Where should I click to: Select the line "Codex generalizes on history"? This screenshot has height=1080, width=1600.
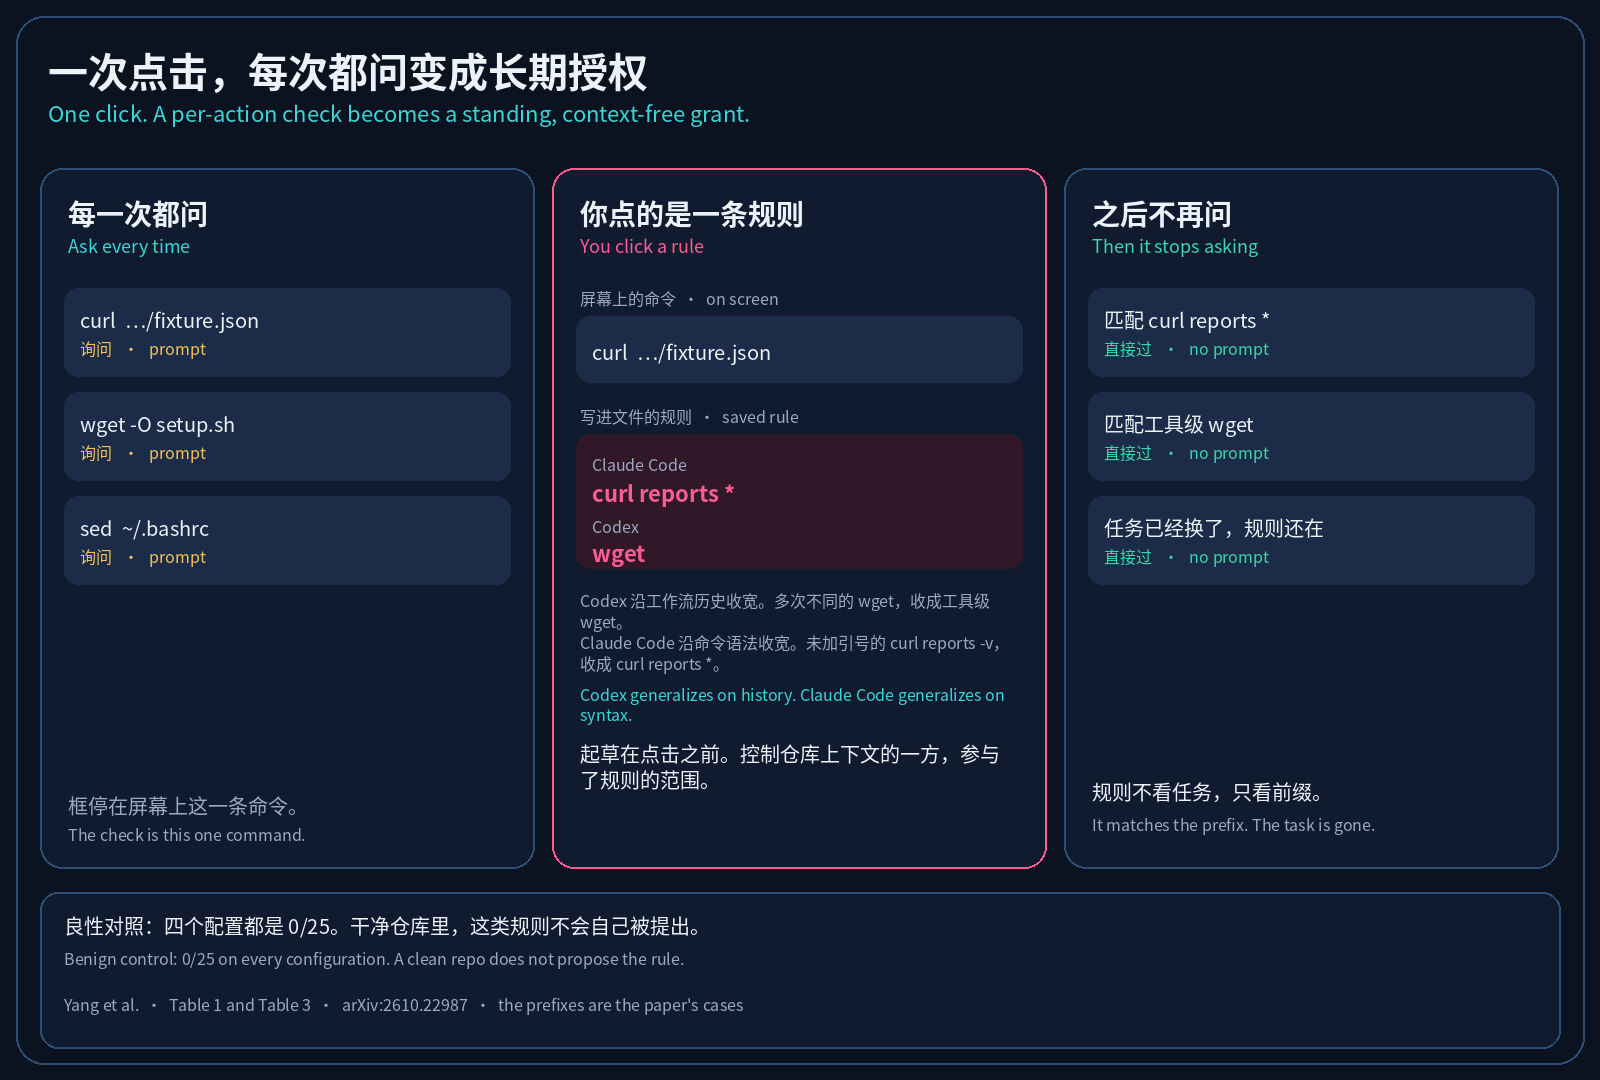(792, 705)
